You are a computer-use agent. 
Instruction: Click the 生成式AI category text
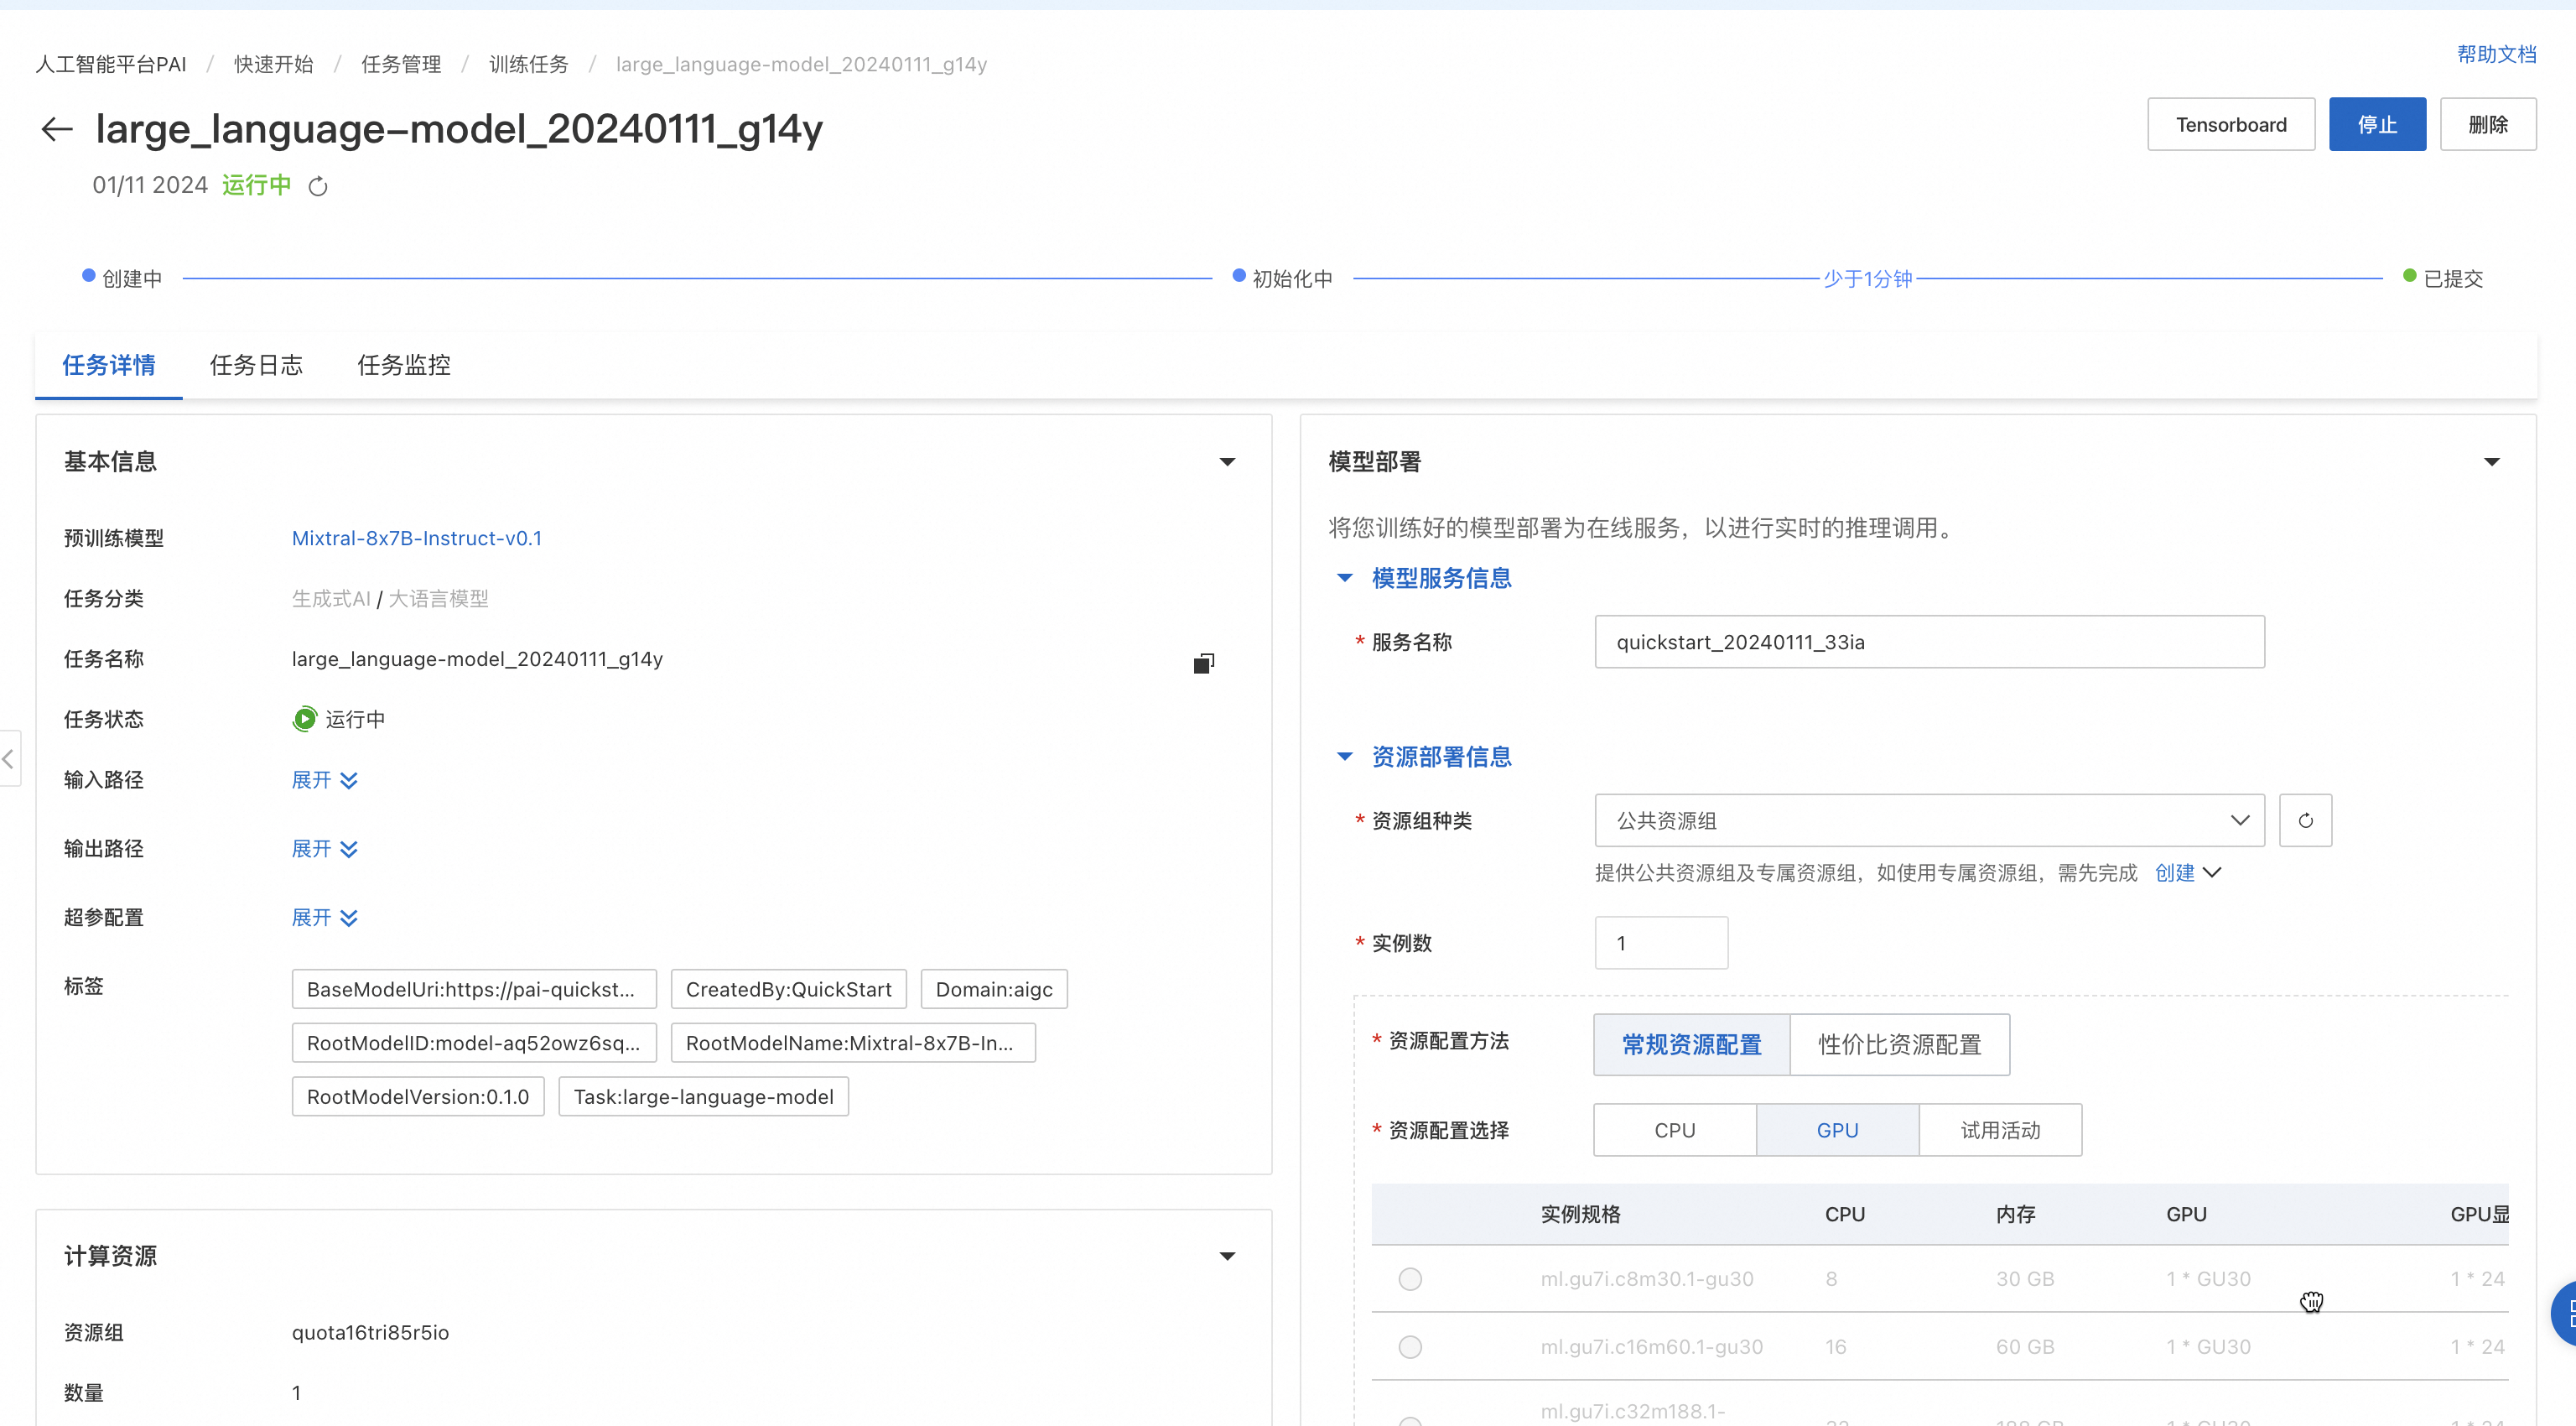331,599
